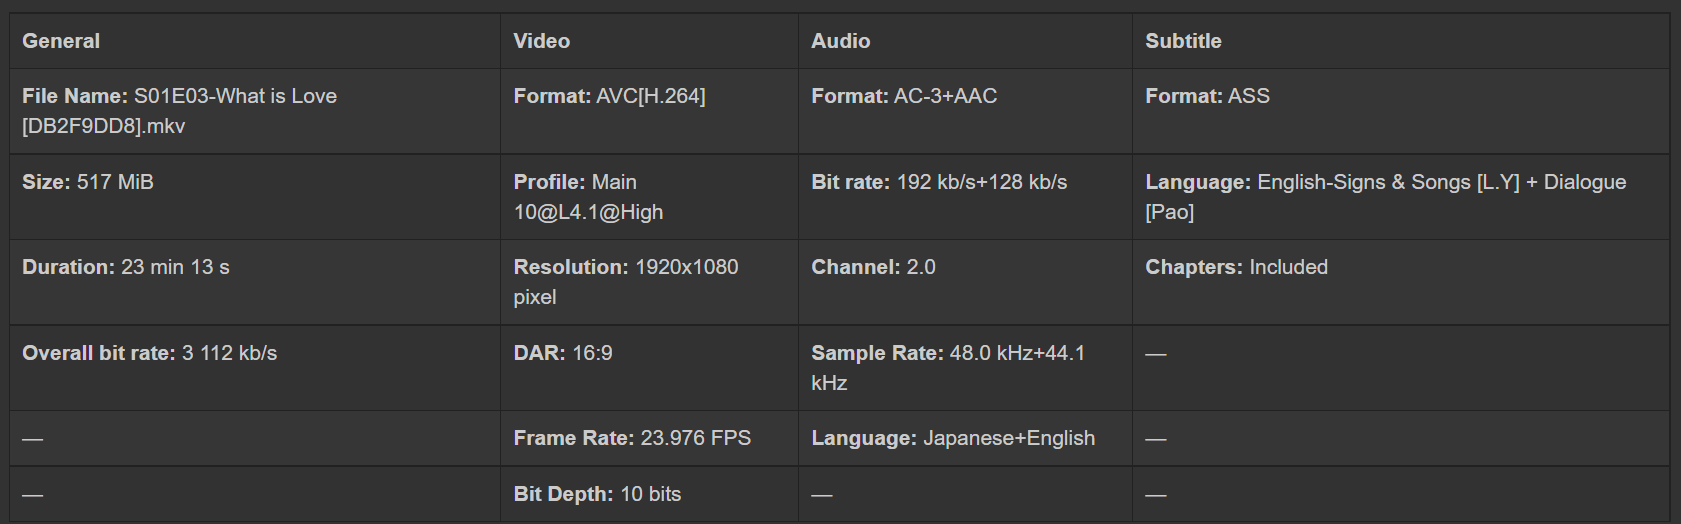Image resolution: width=1681 pixels, height=524 pixels.
Task: Select the Overall bit rate 3 112 kb/s cell
Action: 150,353
